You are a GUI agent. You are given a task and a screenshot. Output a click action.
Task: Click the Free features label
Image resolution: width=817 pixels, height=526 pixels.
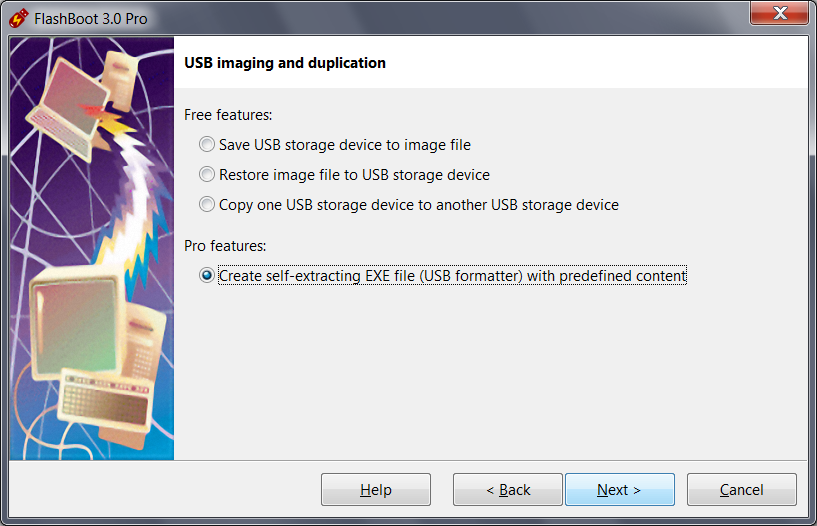(x=228, y=115)
